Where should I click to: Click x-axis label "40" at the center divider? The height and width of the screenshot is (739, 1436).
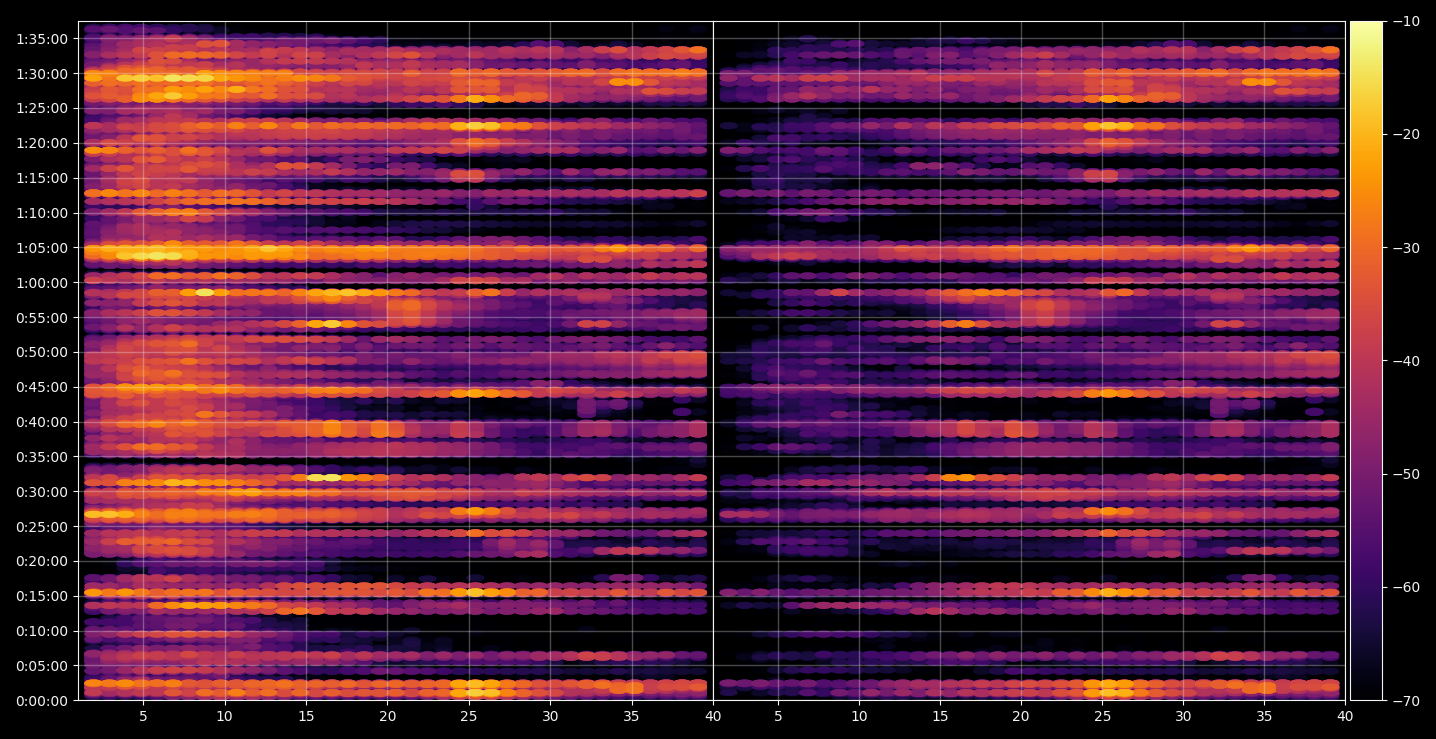point(713,717)
